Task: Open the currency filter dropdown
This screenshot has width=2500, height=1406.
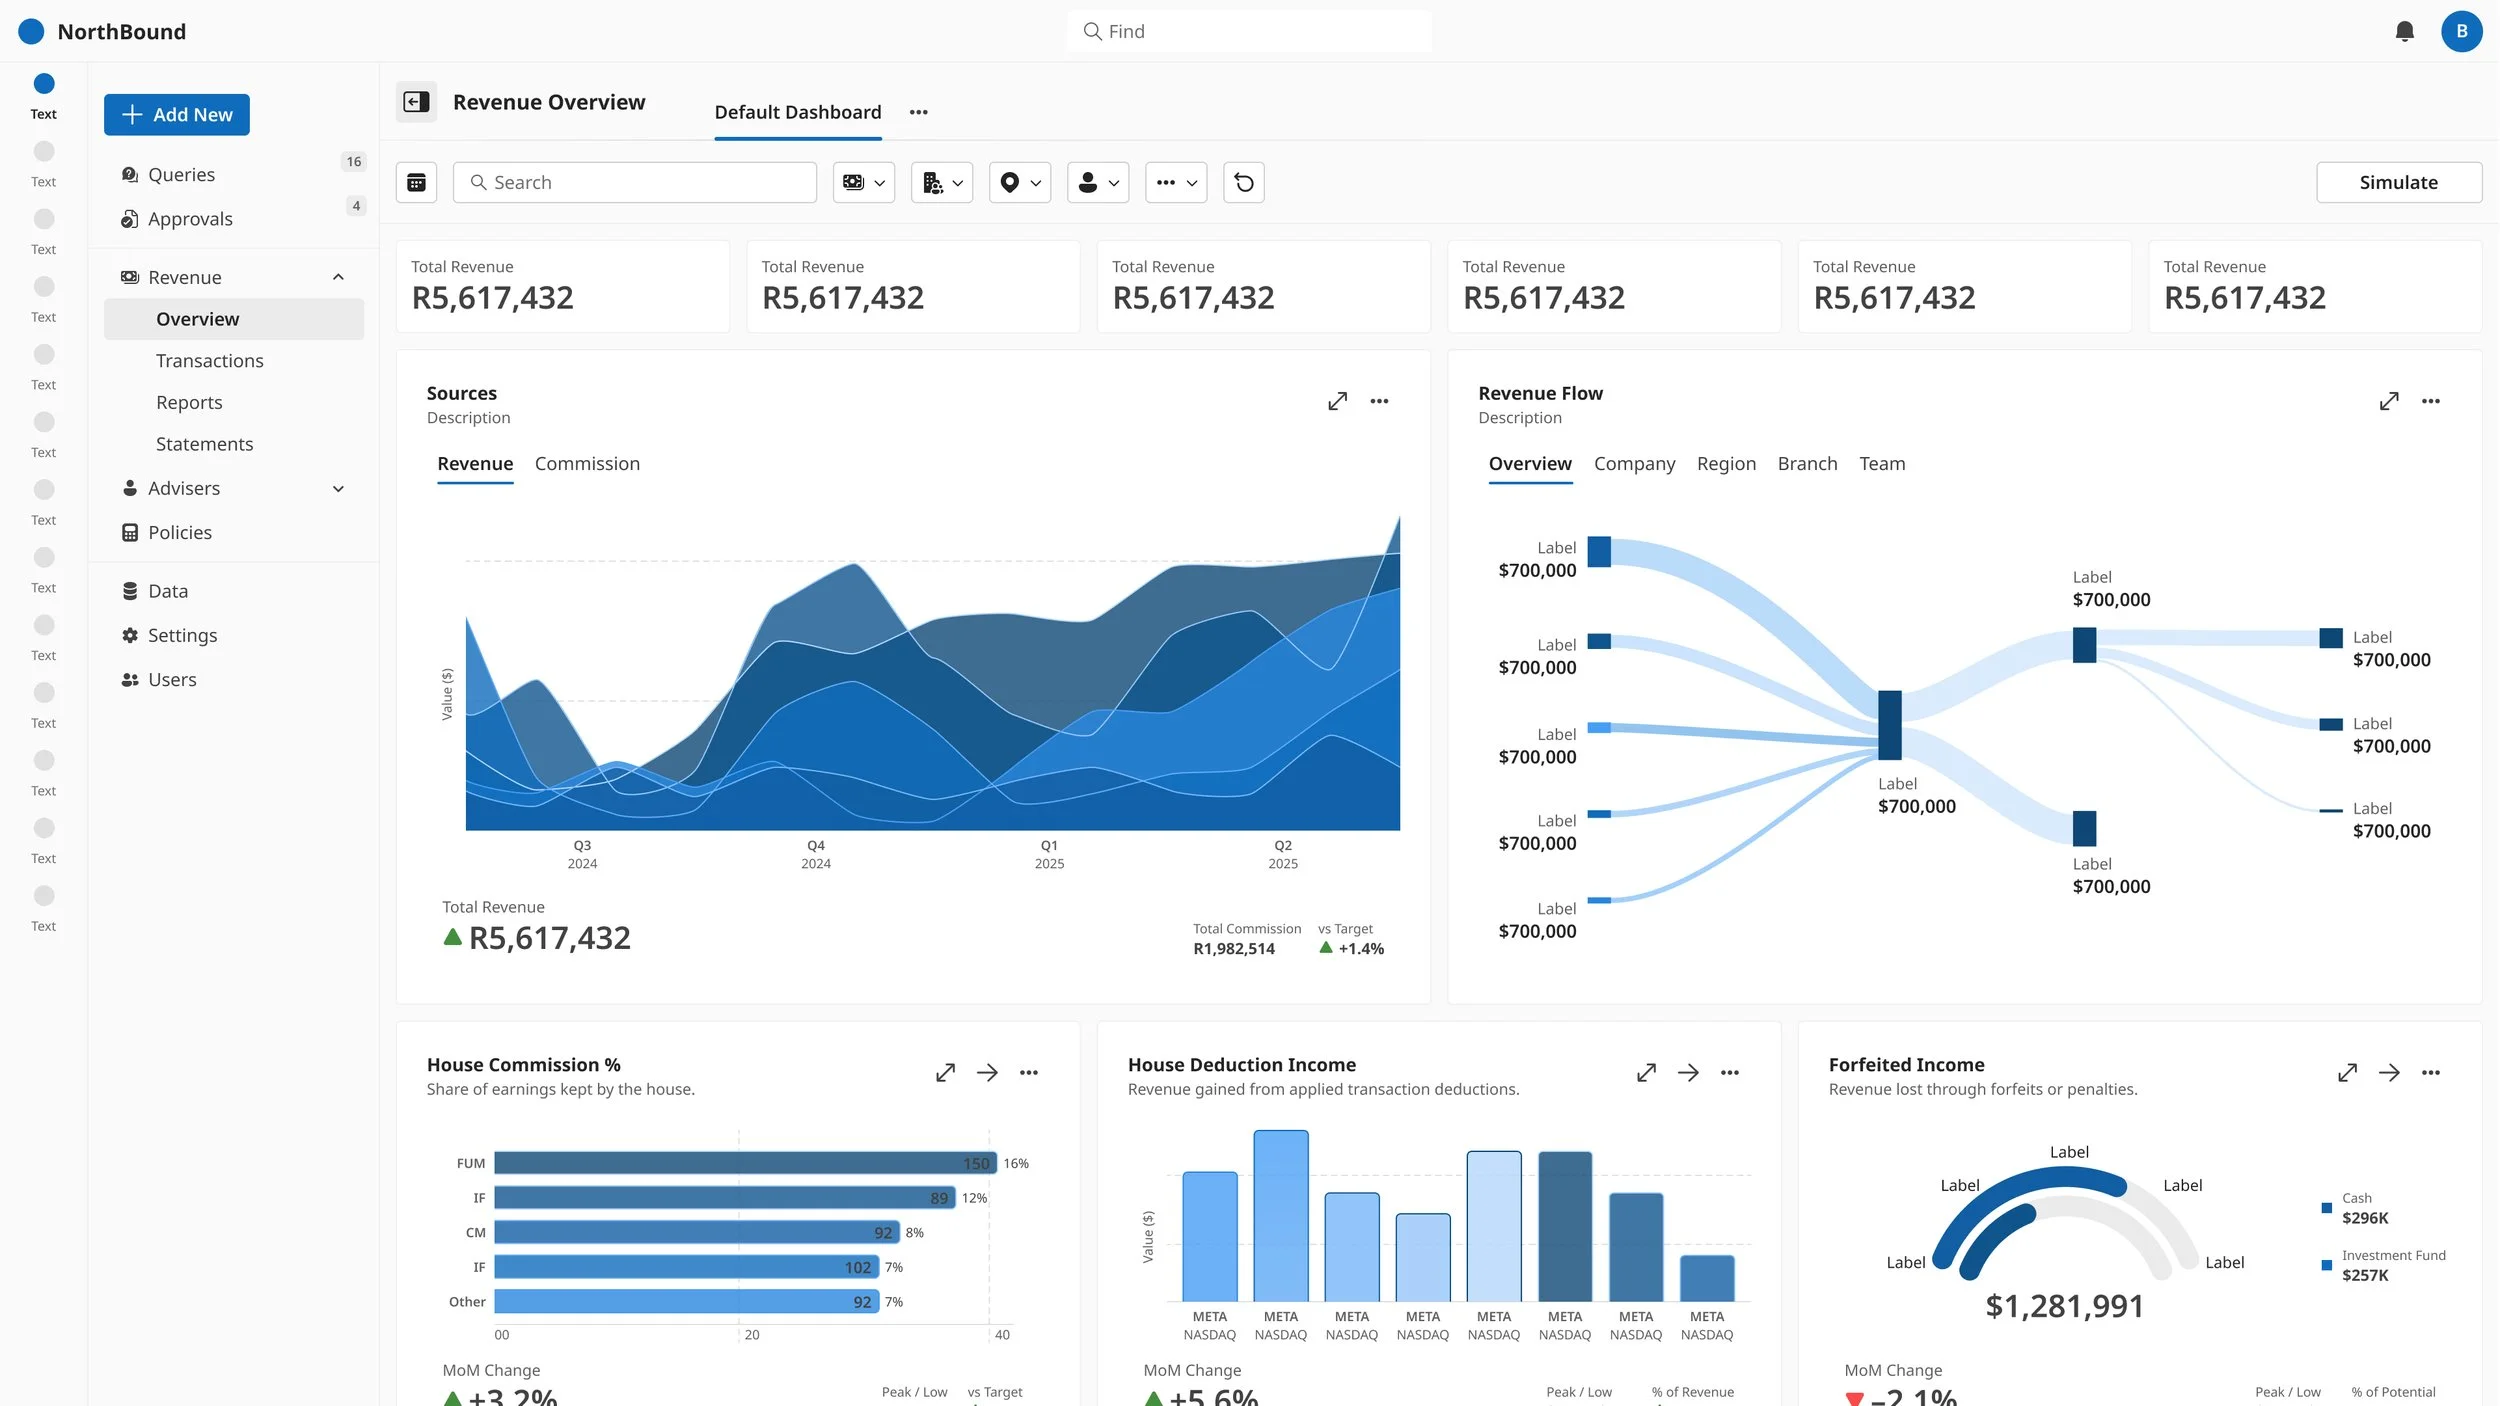Action: 864,182
